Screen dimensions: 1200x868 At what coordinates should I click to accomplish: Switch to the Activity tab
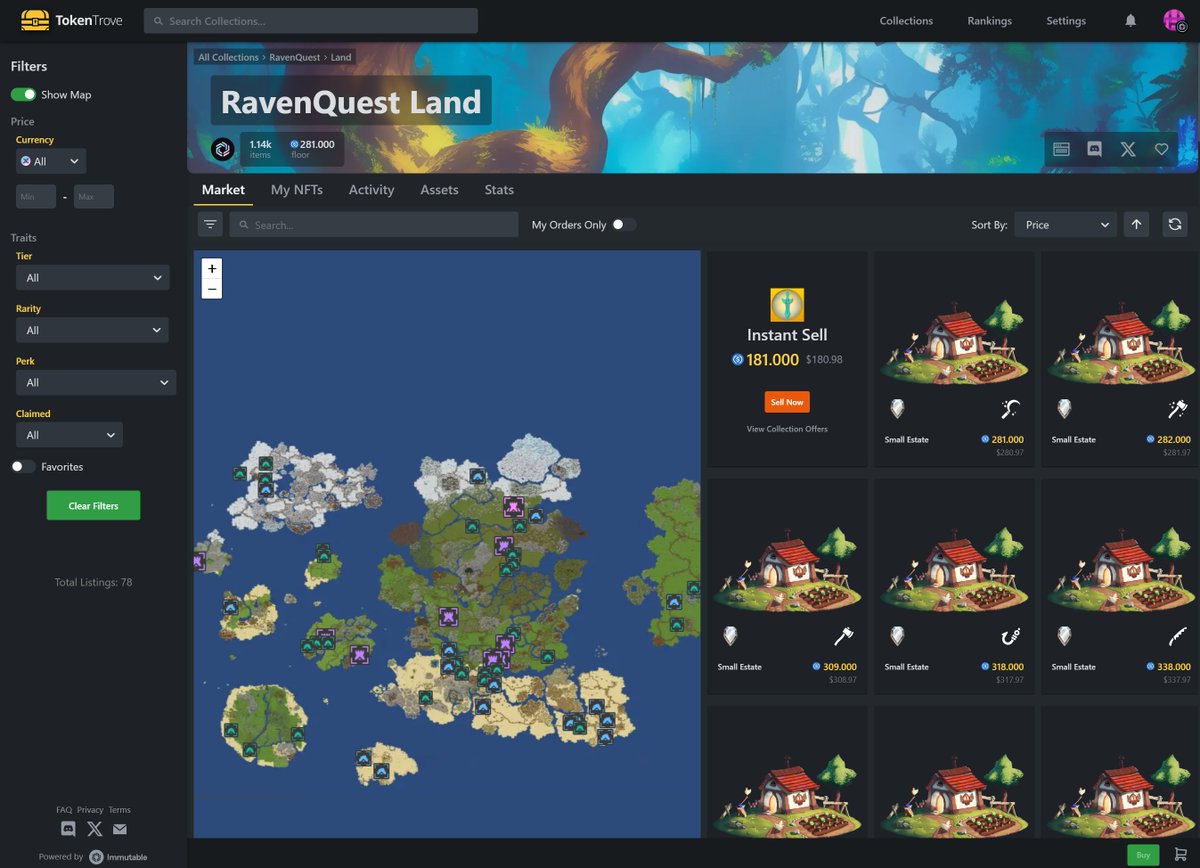[x=371, y=190]
